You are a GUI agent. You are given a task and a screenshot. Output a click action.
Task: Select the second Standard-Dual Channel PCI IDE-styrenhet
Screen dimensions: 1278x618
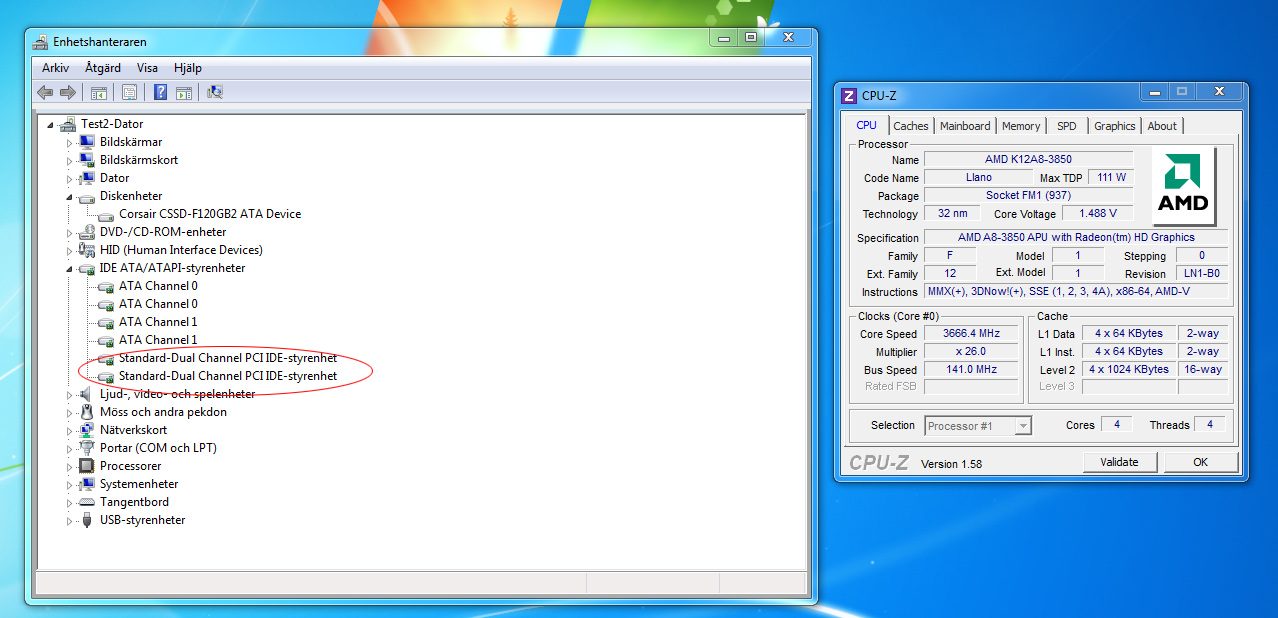(x=227, y=376)
